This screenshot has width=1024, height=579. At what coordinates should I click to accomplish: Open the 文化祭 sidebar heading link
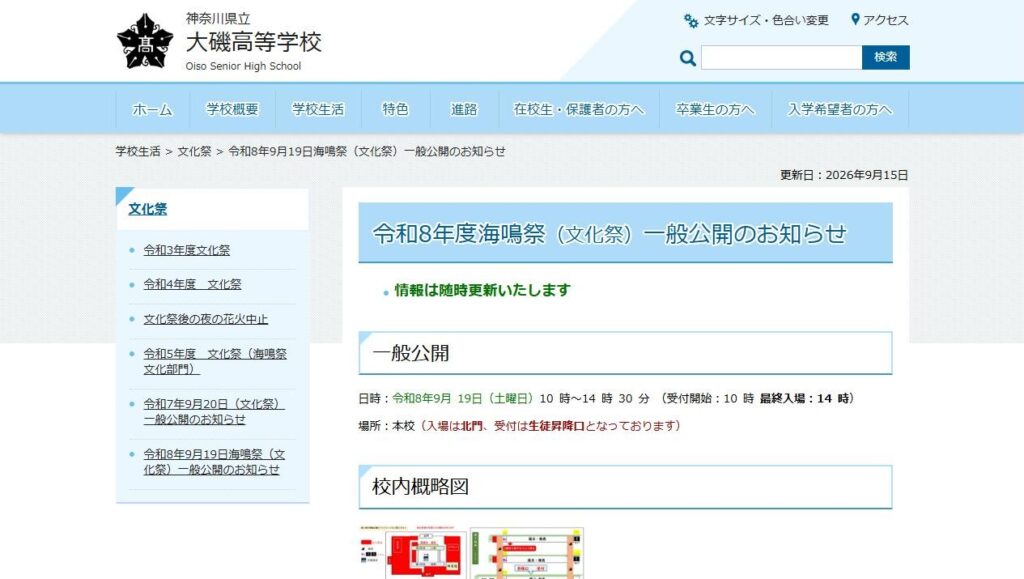pos(148,209)
